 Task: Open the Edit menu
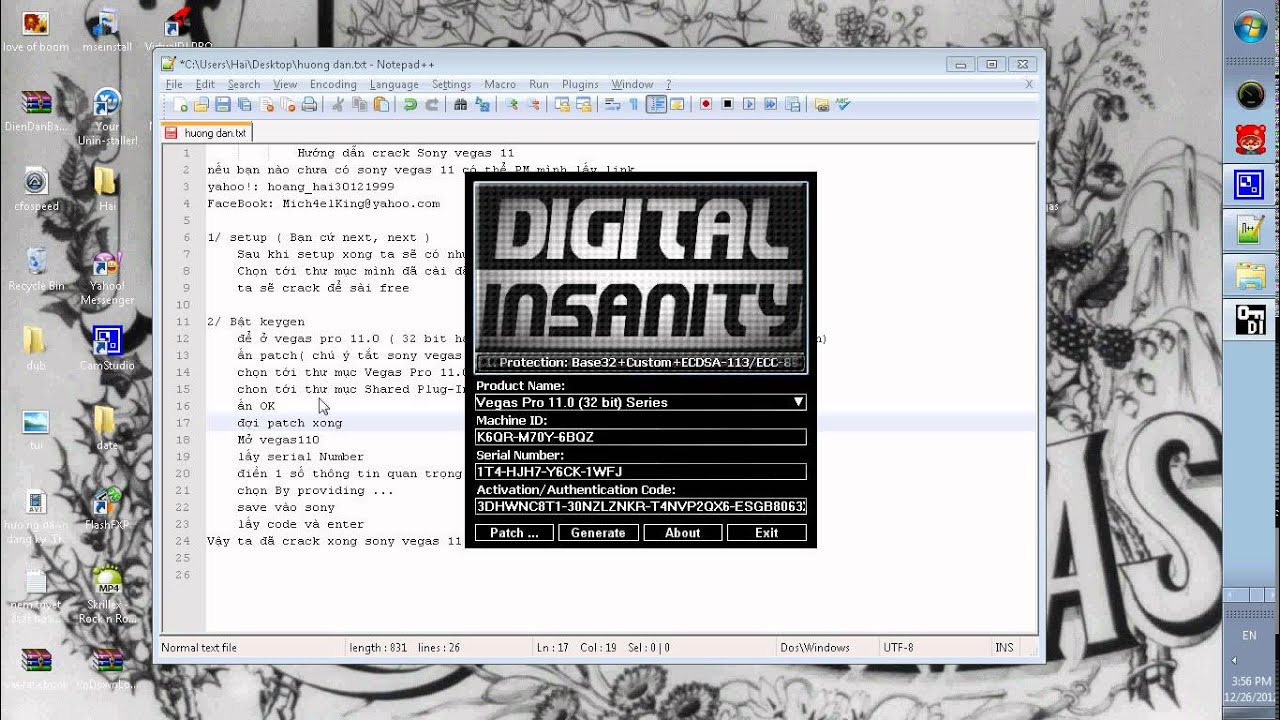tap(205, 84)
